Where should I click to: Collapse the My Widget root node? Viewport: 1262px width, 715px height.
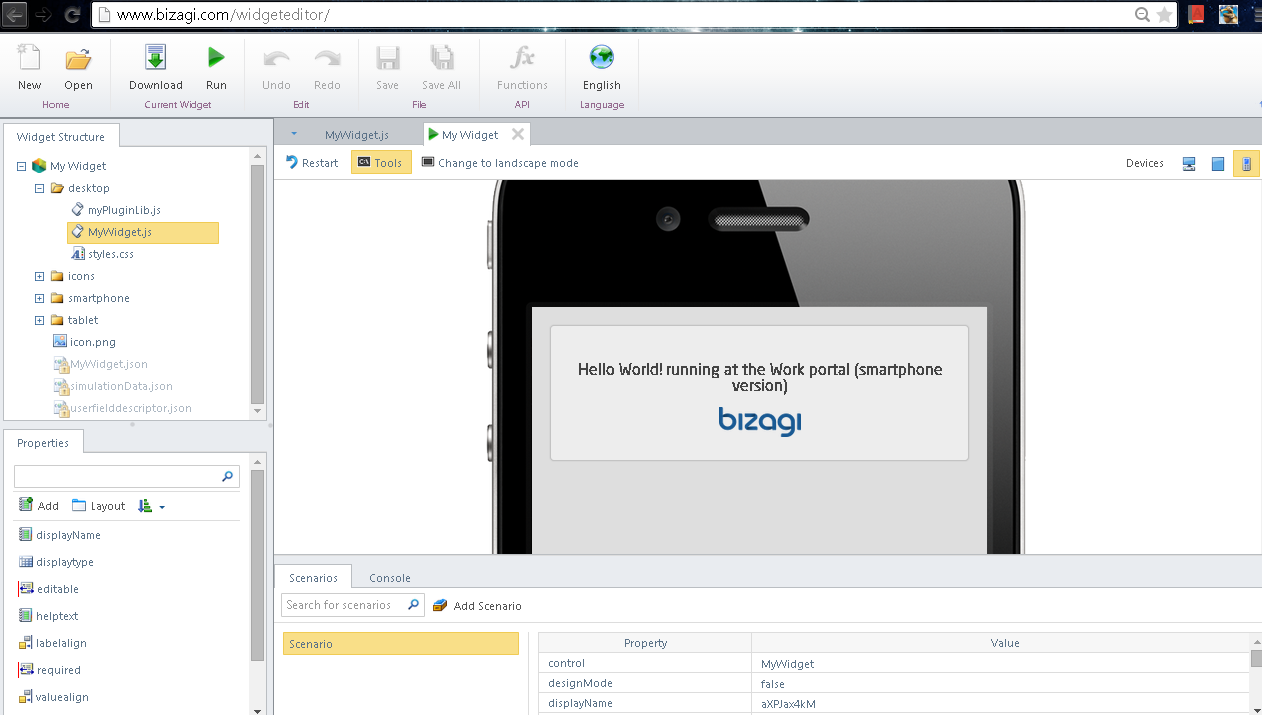pyautogui.click(x=22, y=166)
